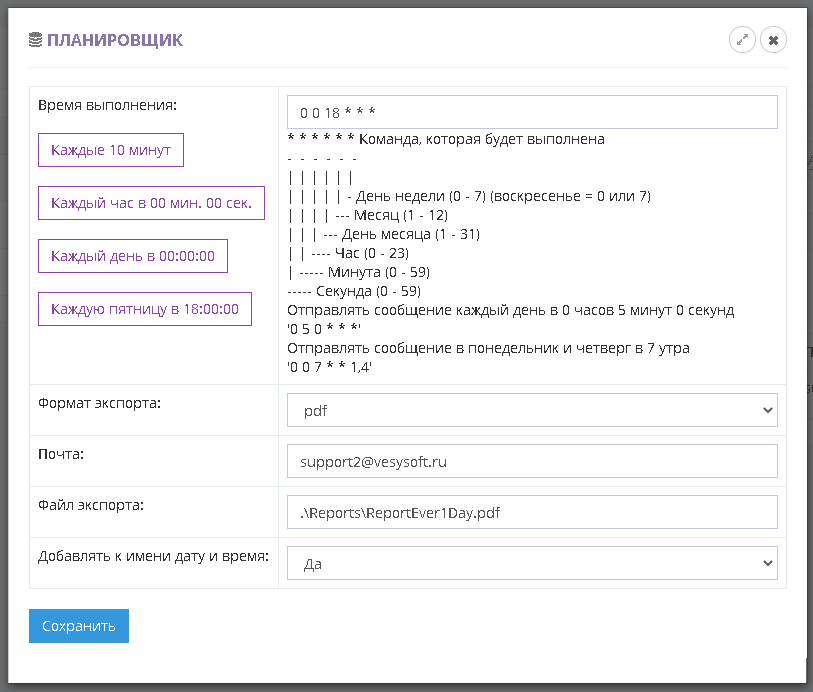The width and height of the screenshot is (813, 692).
Task: Apply the 'Каждые 10 минут' preset
Action: tap(111, 150)
